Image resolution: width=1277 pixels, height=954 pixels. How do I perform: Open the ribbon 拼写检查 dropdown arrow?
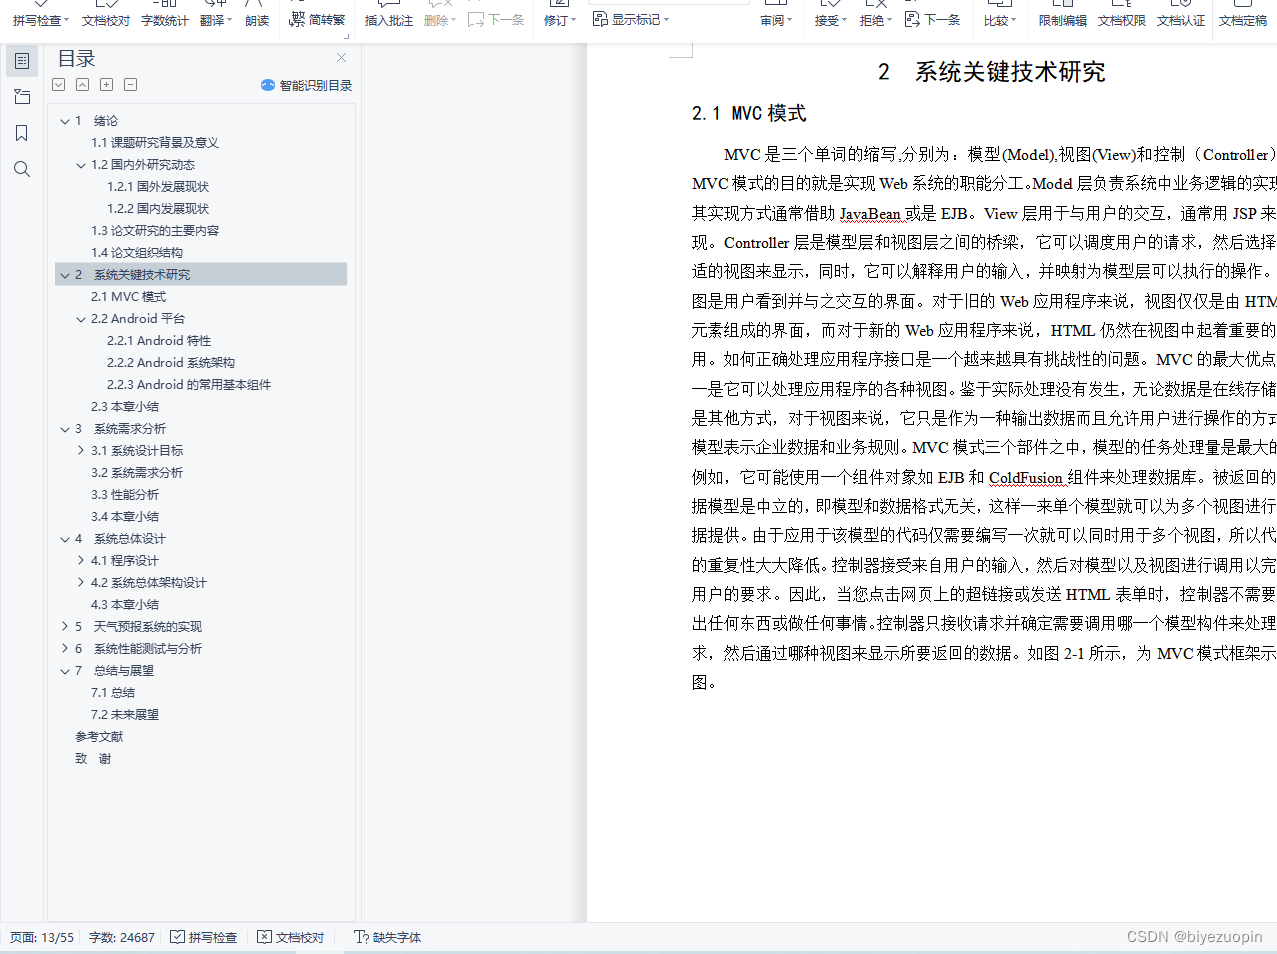point(66,21)
